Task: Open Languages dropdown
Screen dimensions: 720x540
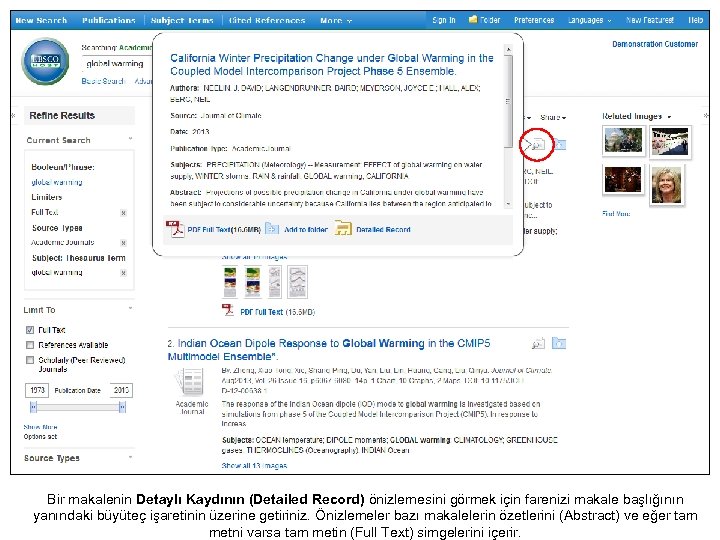Action: [x=589, y=20]
